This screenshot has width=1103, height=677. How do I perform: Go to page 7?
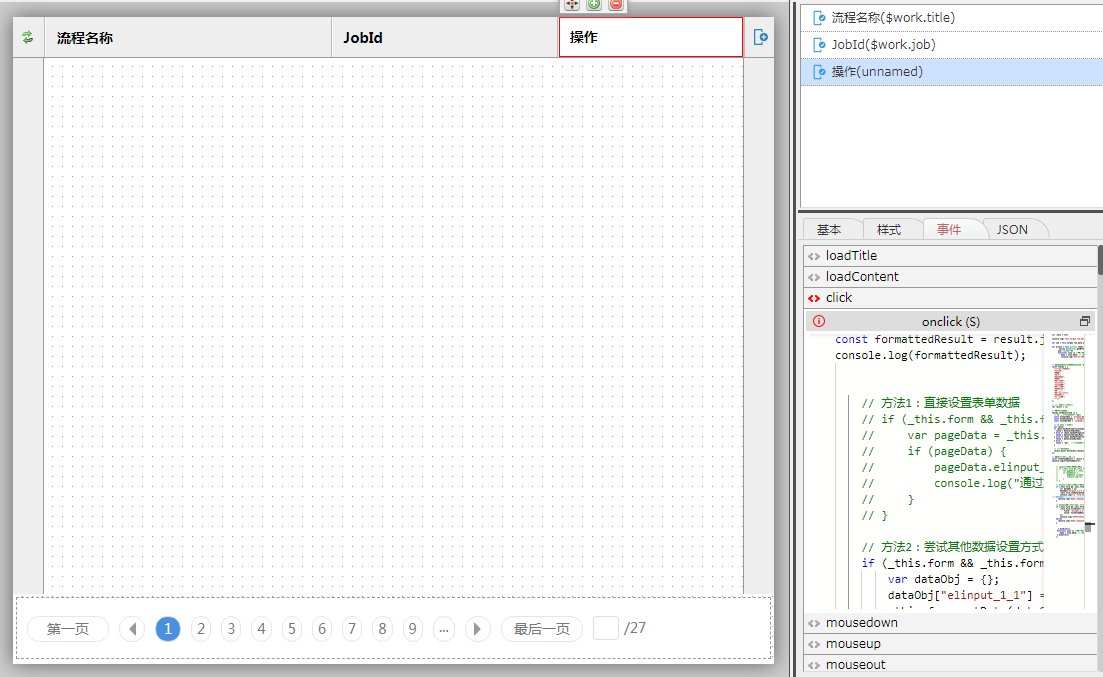[352, 628]
